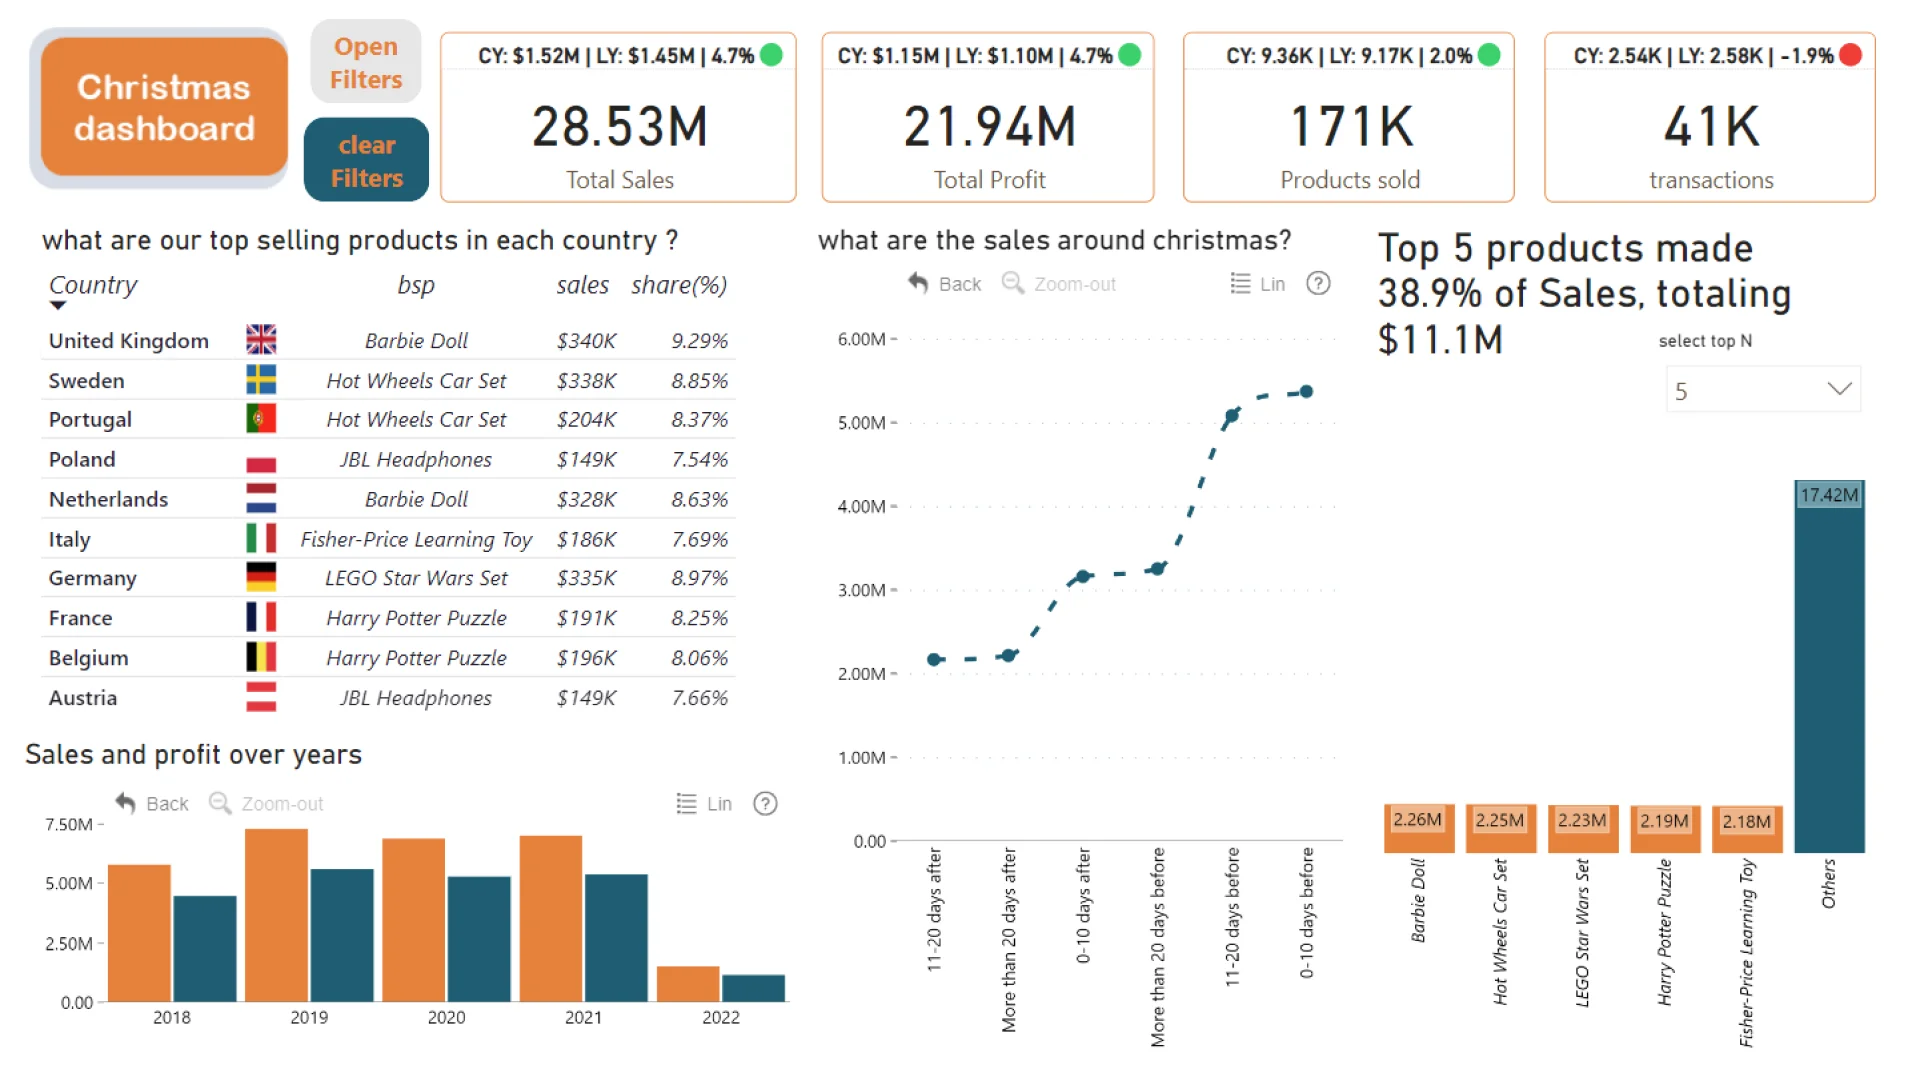Screen dimensions: 1920x1080
Task: Toggle Lin scale icon in Christmas sales chart
Action: tap(1240, 283)
